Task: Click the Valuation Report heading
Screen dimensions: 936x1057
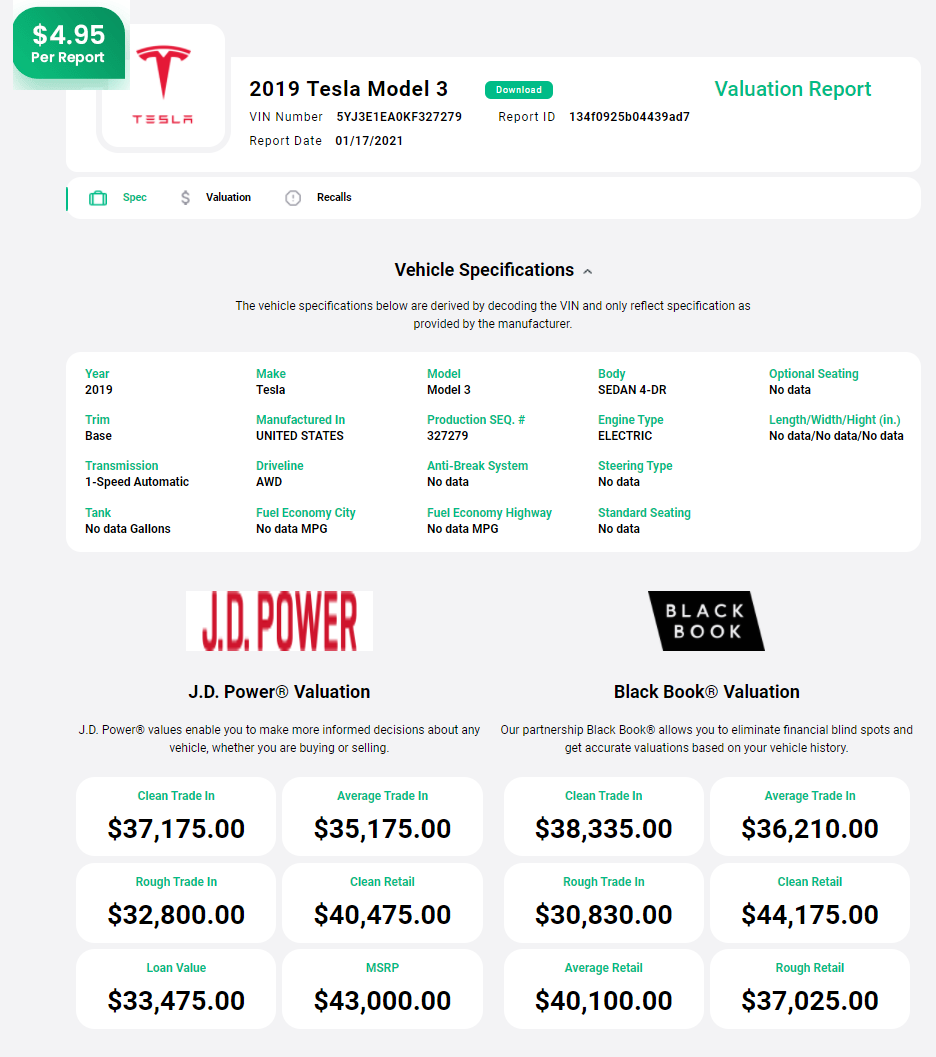Action: pos(793,89)
